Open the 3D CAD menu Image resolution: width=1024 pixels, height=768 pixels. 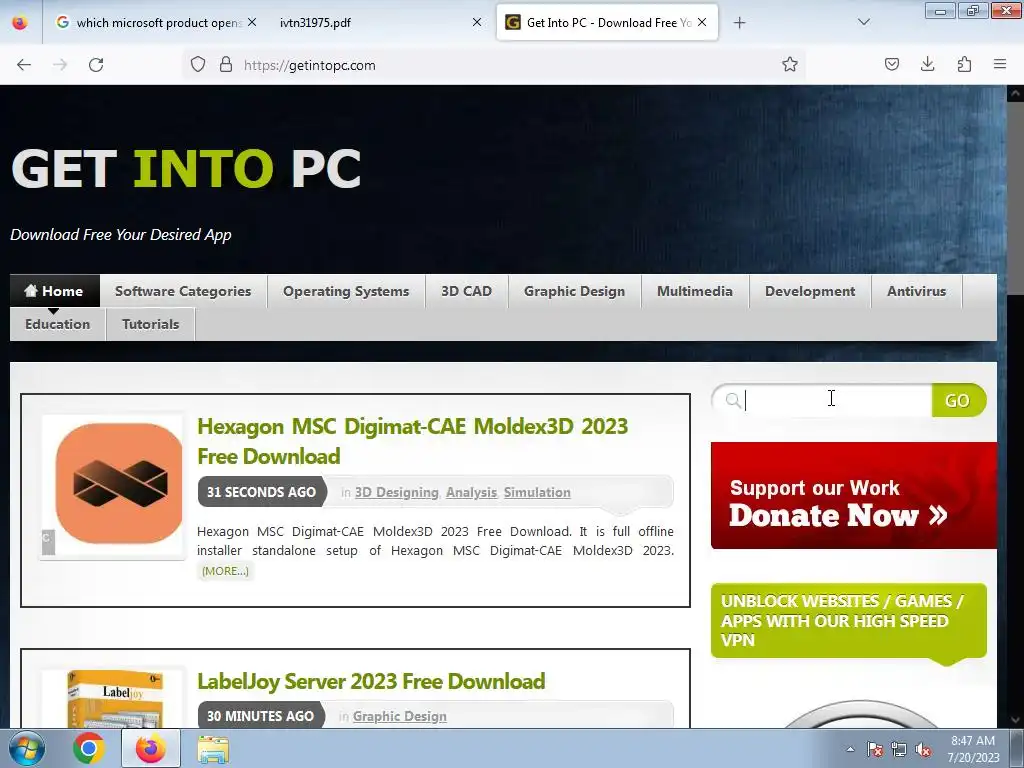(466, 291)
